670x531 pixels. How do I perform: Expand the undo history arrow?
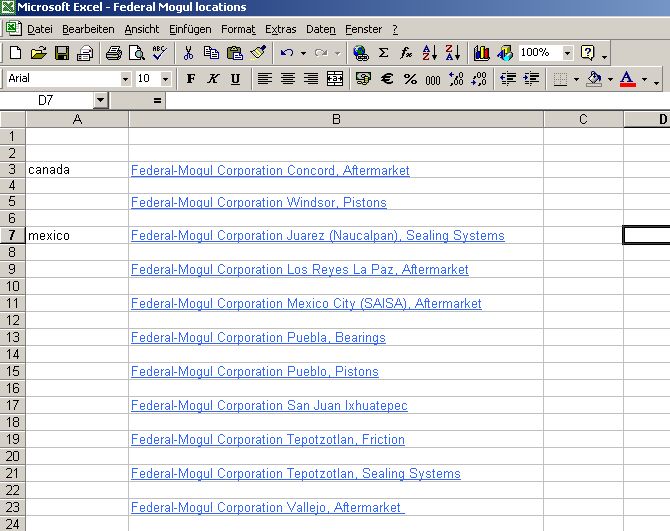click(303, 53)
